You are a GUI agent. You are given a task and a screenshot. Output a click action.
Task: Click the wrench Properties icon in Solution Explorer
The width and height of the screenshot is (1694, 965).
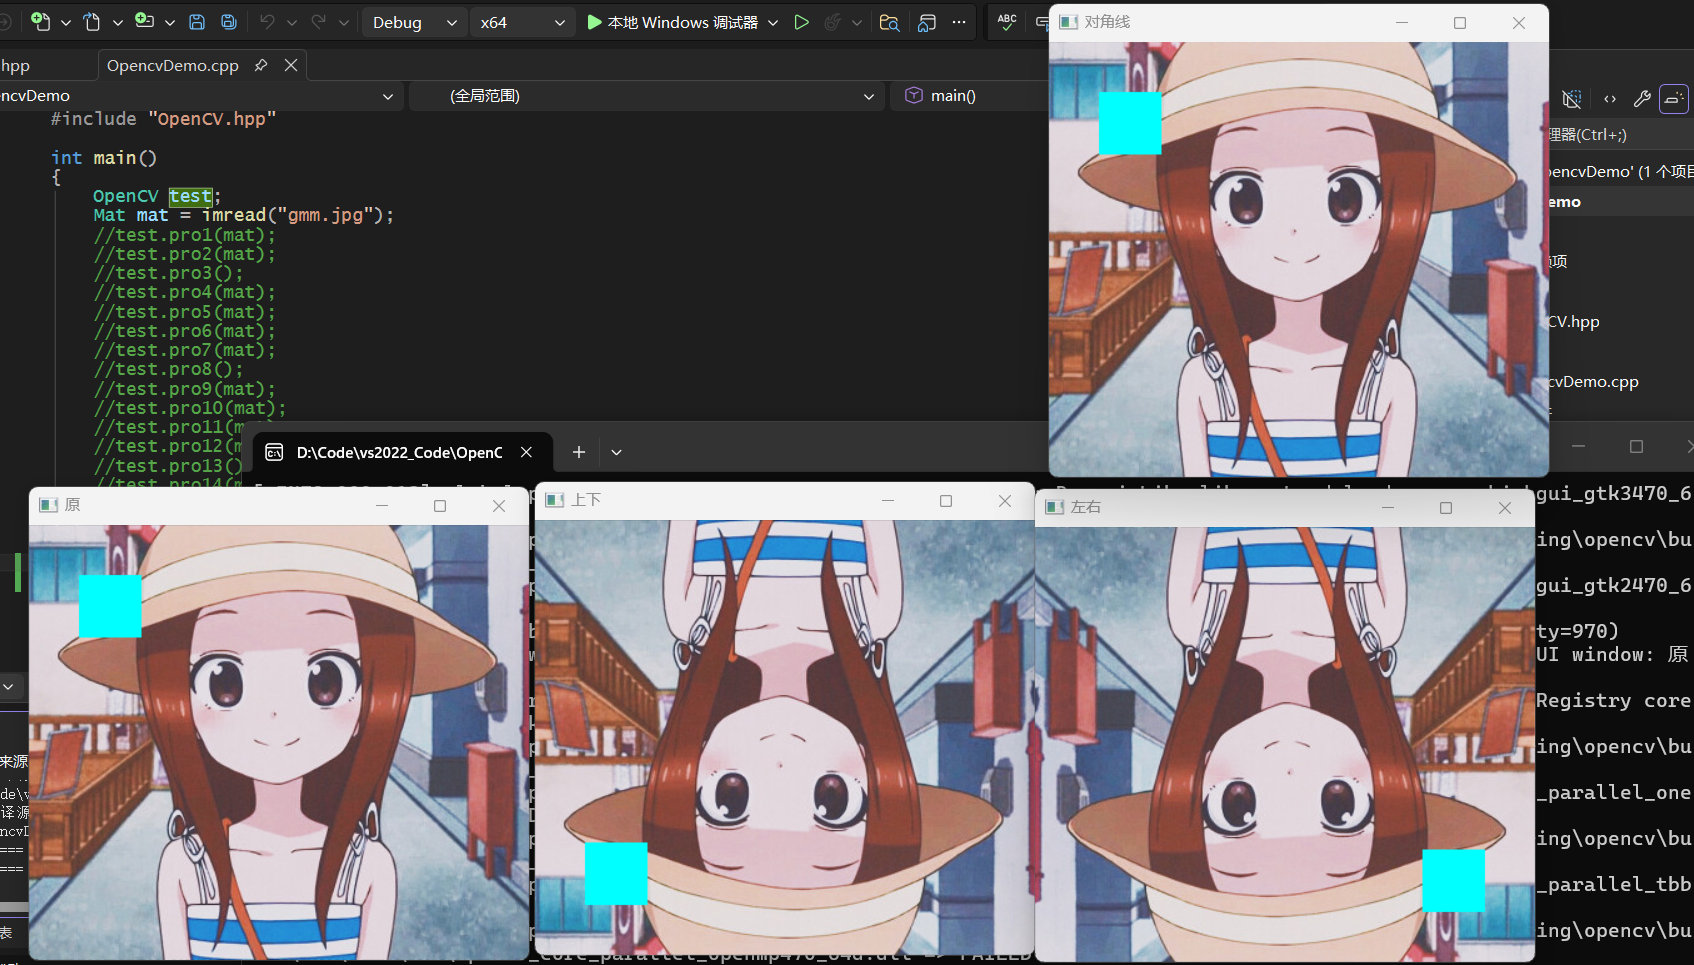click(x=1641, y=98)
